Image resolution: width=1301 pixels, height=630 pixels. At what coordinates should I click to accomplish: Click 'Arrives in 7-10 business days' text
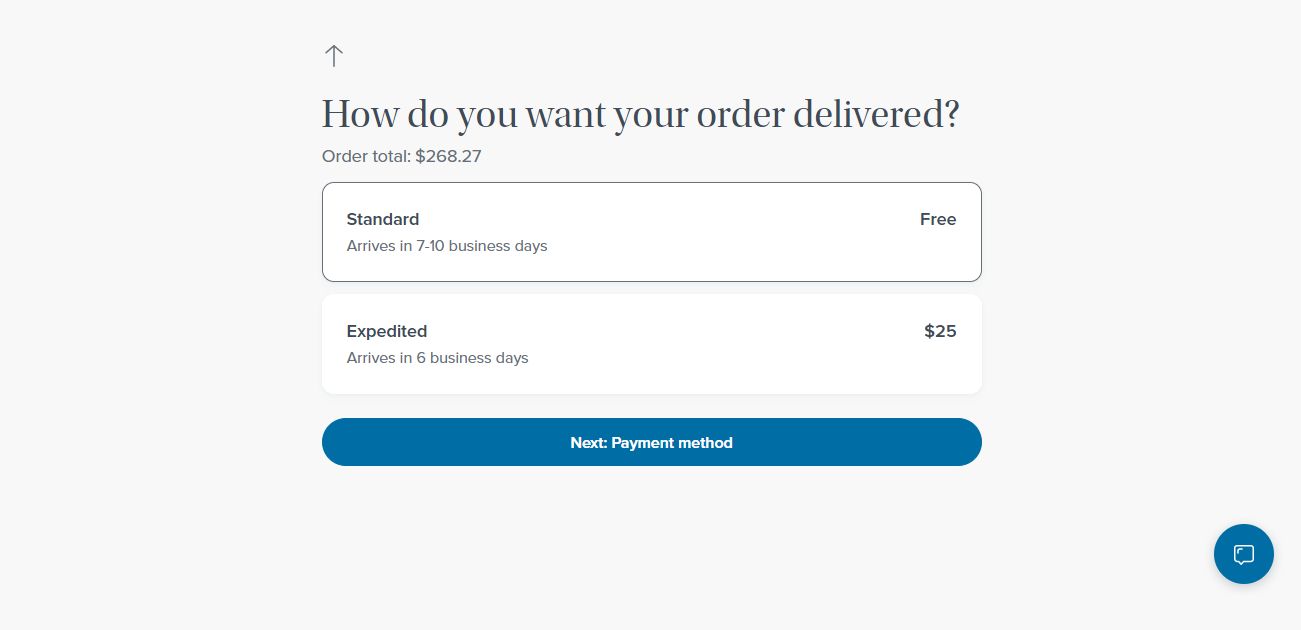click(x=447, y=246)
